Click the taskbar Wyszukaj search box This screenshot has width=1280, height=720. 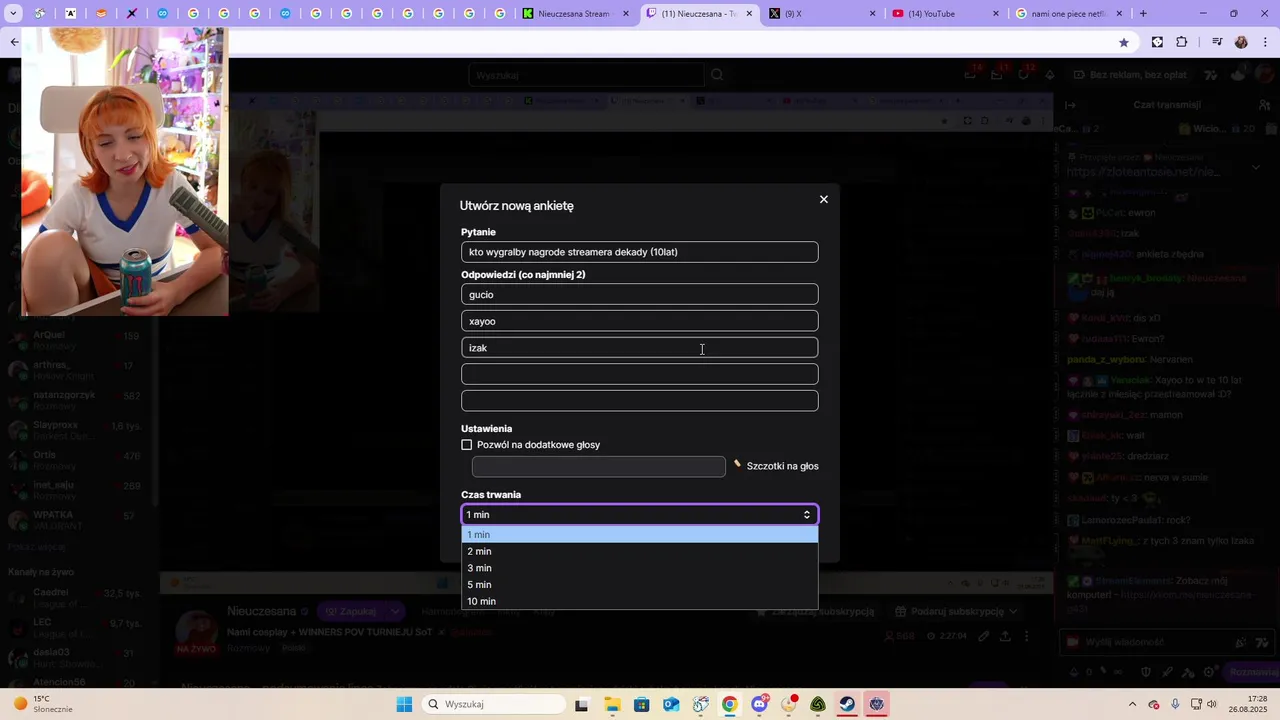pos(494,704)
